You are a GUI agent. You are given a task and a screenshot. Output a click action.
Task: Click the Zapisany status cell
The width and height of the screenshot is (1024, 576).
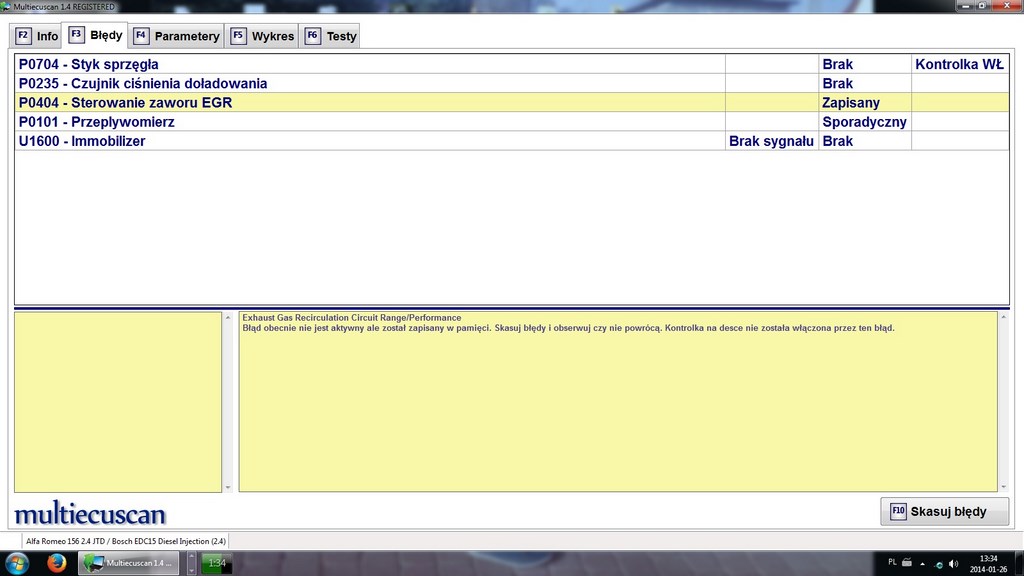coord(865,103)
